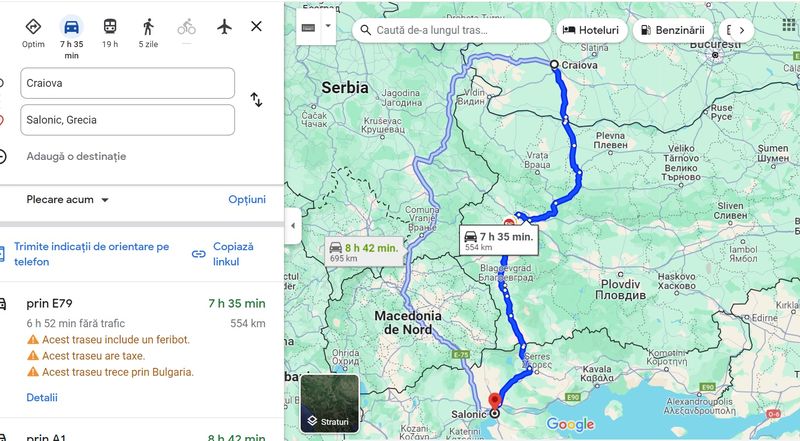Select the Optim best travel mode icon

coord(33,27)
